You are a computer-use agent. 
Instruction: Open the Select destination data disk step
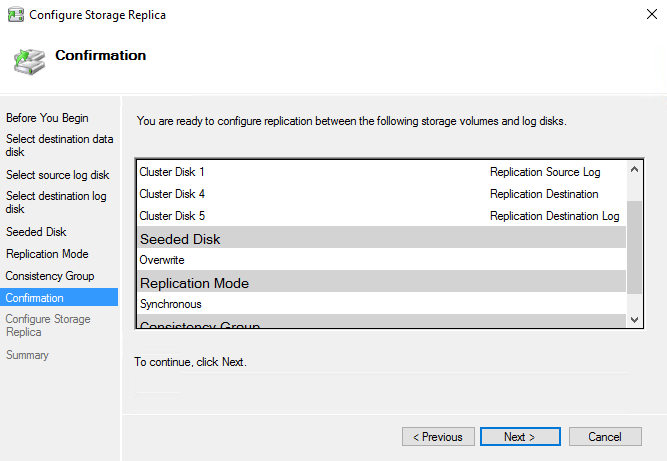click(x=60, y=145)
